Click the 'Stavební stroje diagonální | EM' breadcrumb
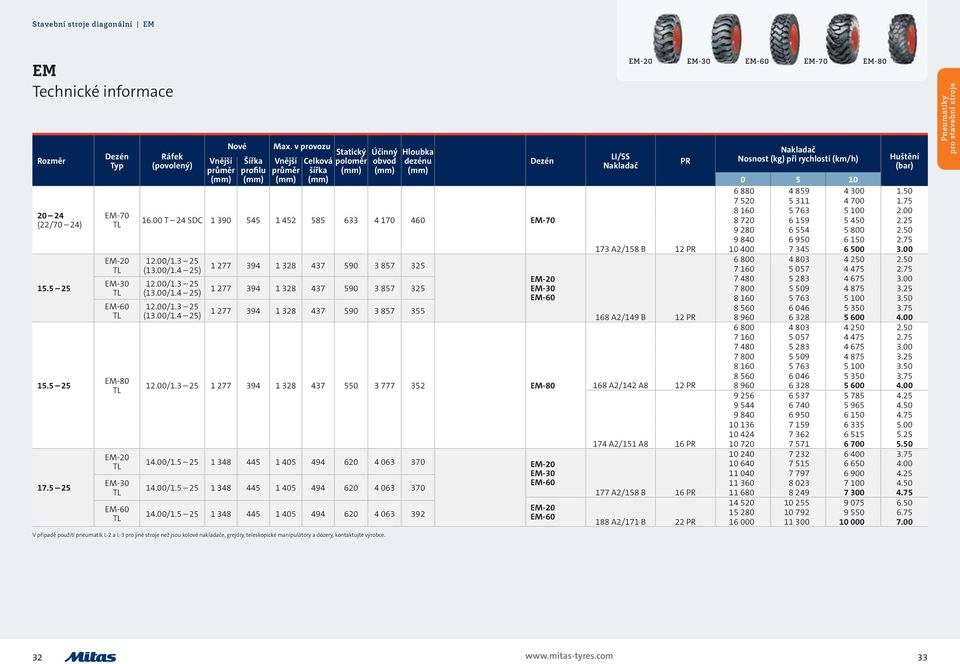This screenshot has width=960, height=664. pyautogui.click(x=93, y=24)
